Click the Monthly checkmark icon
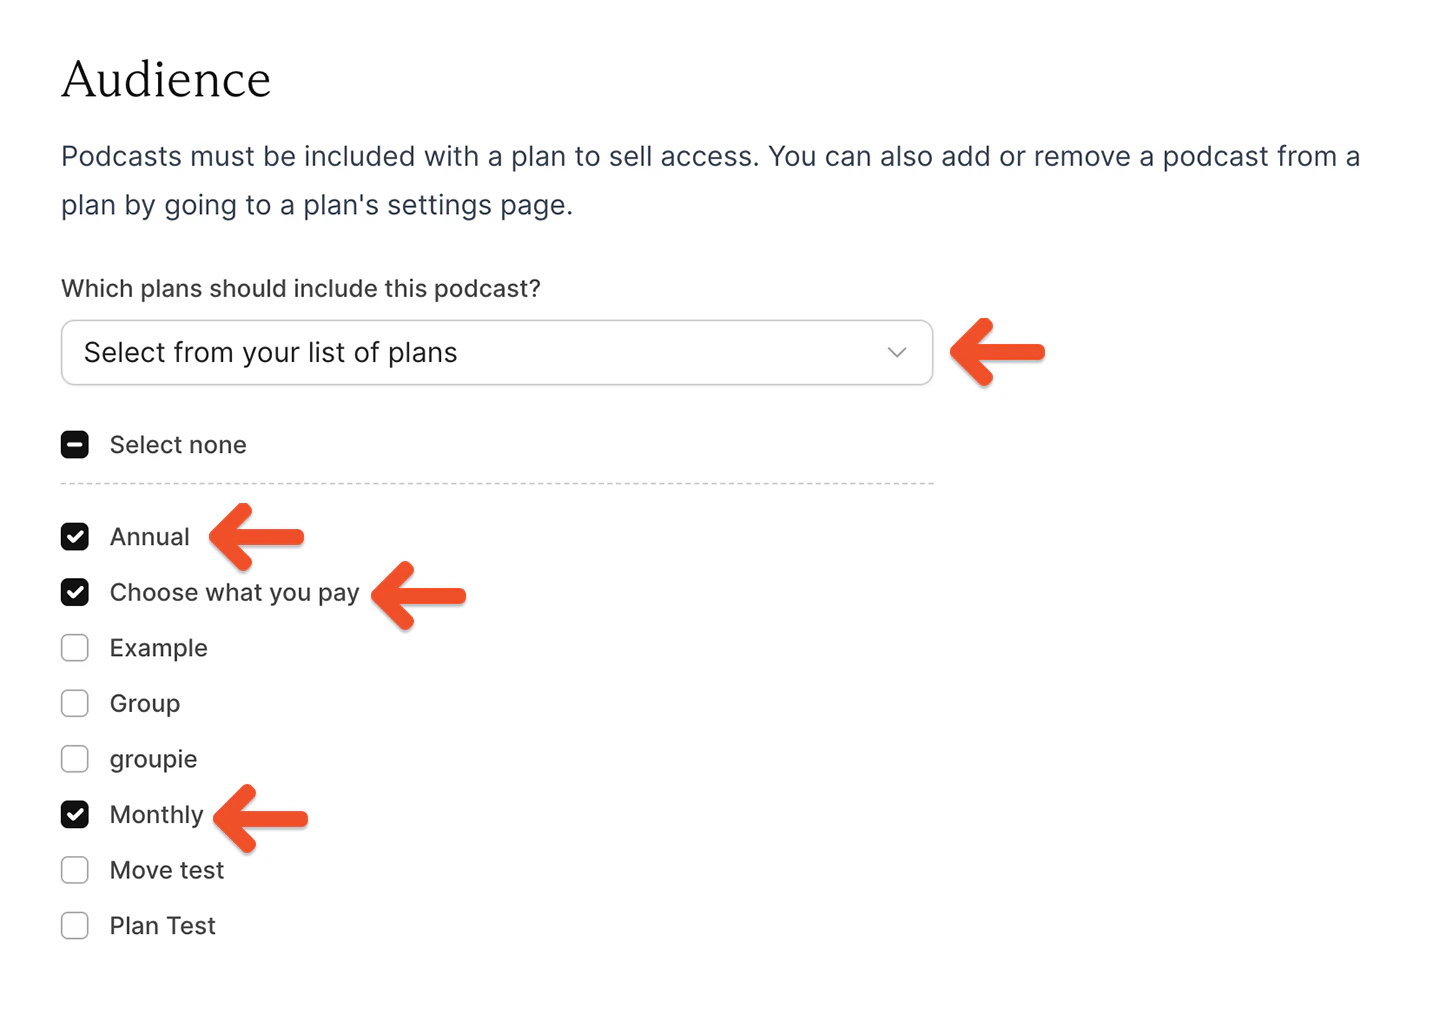 75,814
